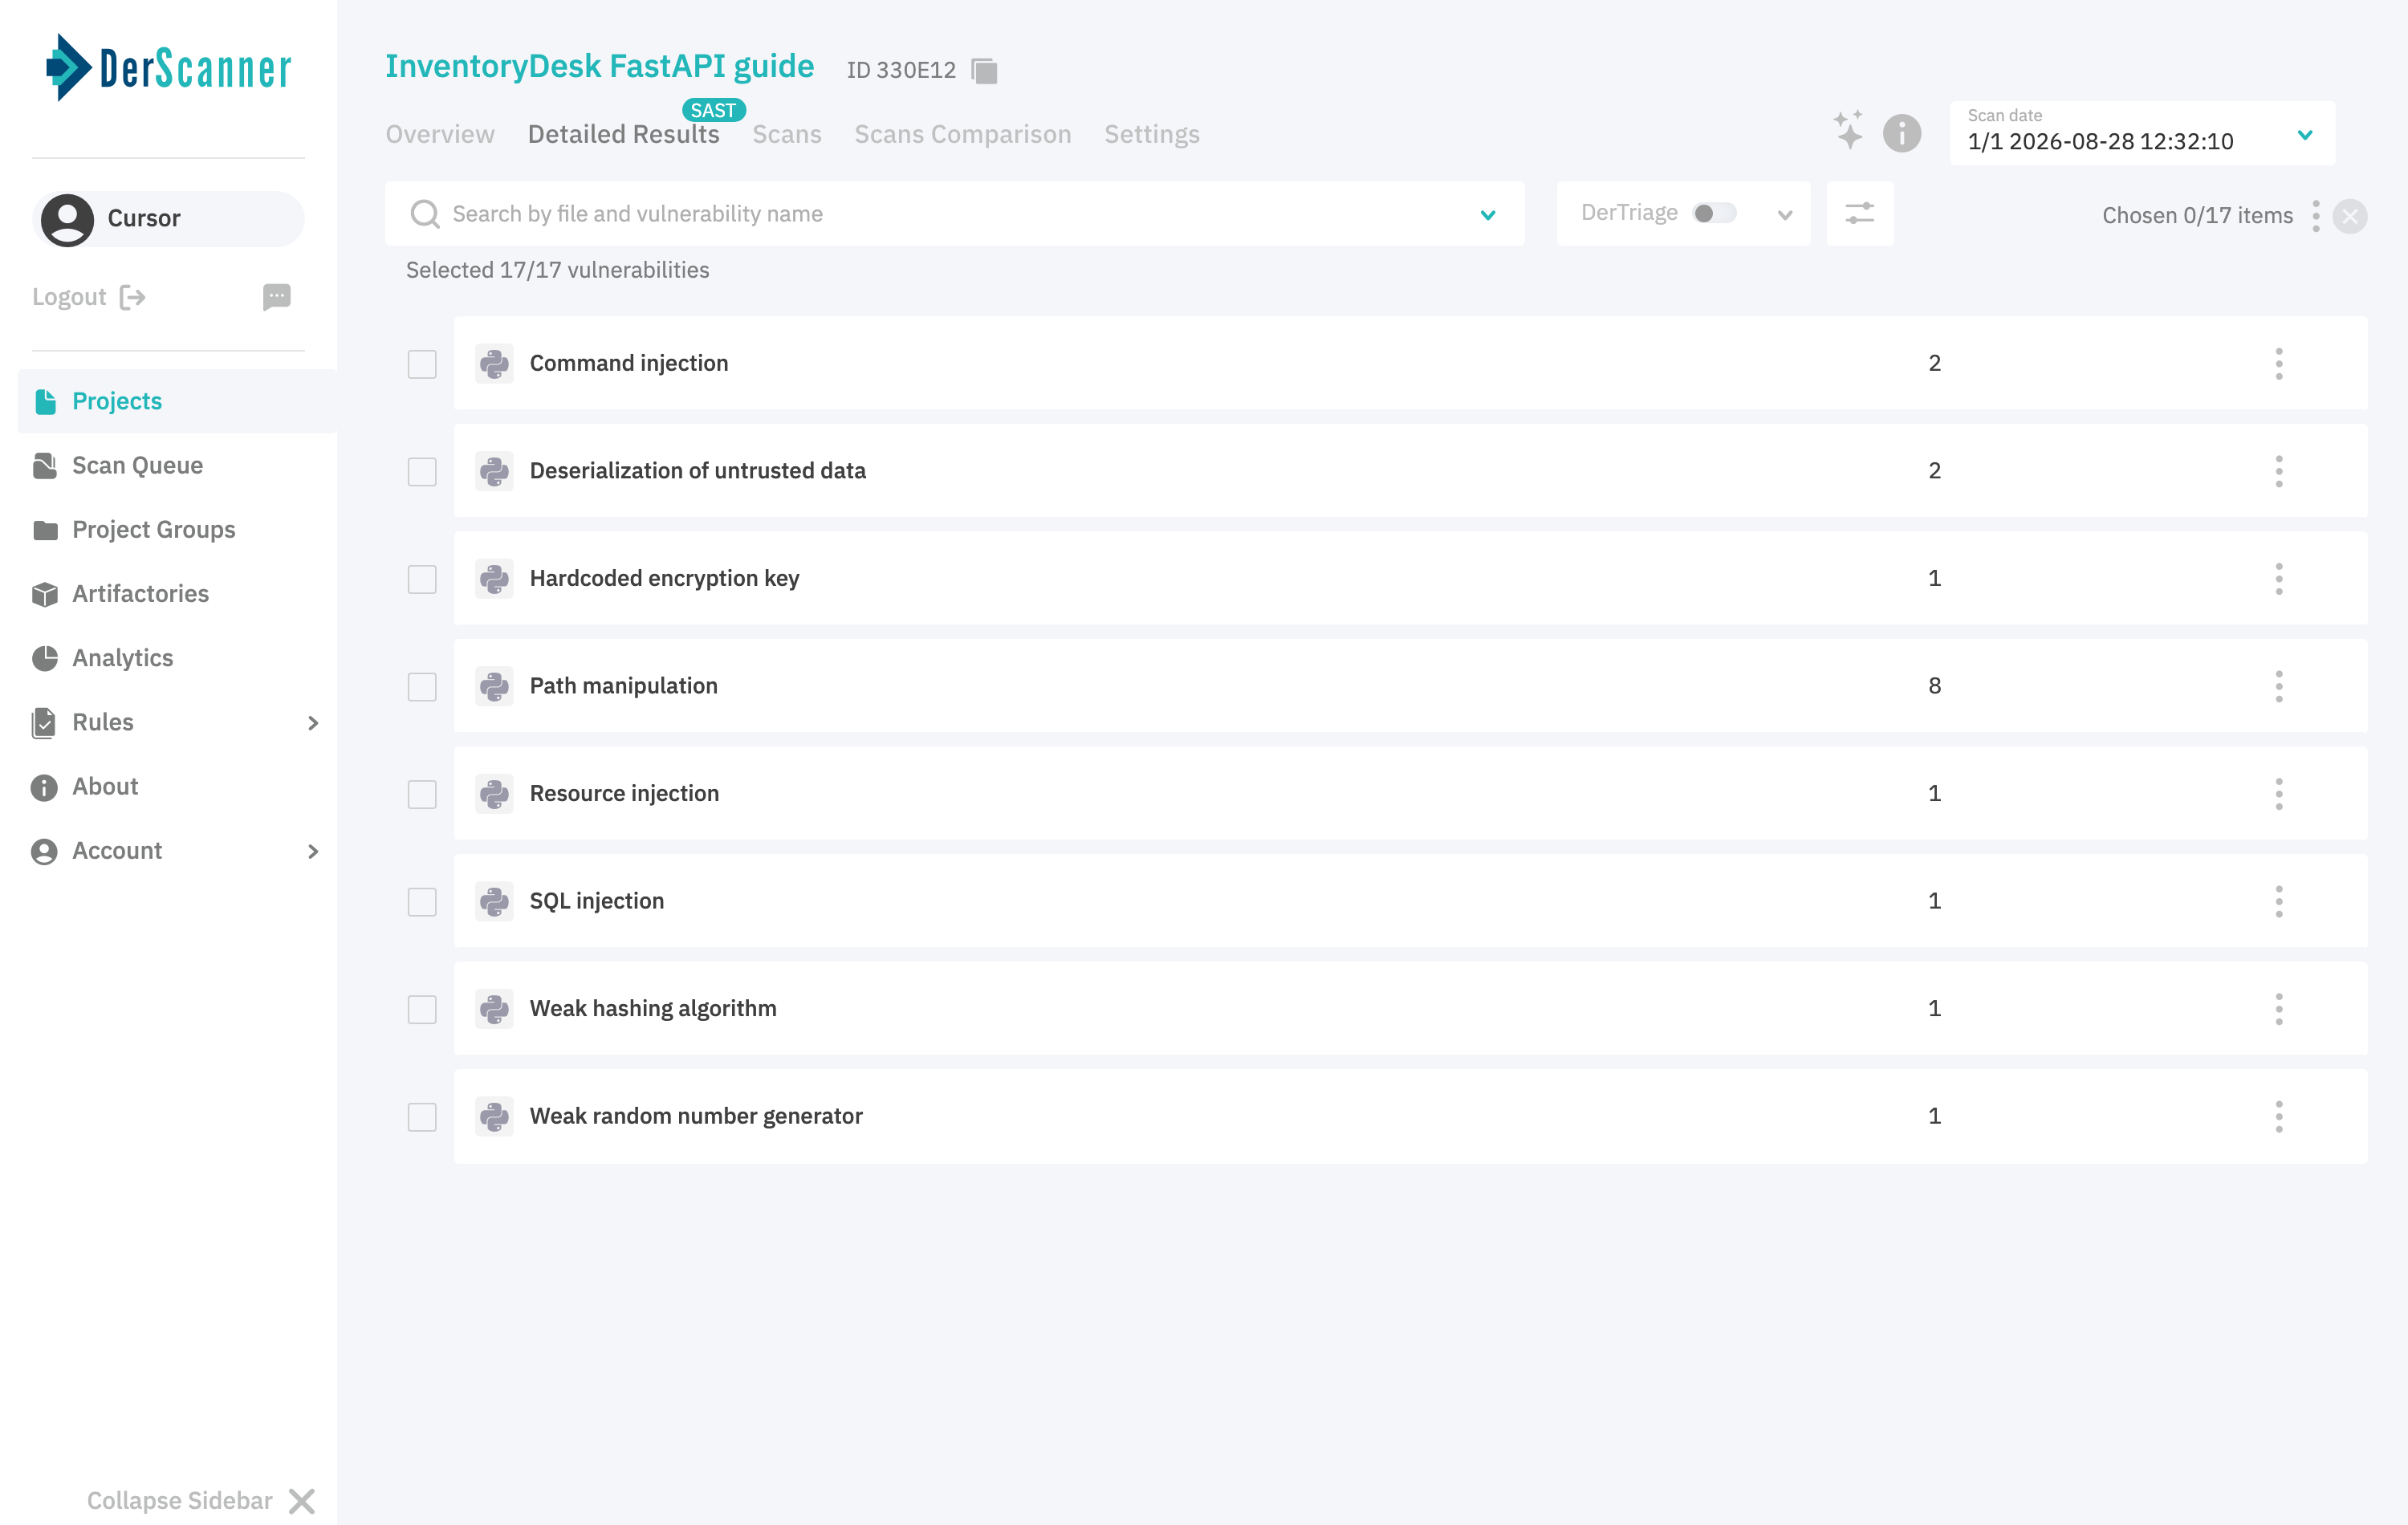
Task: Open three-dot menu for Hardcoded encryption key
Action: (x=2279, y=578)
